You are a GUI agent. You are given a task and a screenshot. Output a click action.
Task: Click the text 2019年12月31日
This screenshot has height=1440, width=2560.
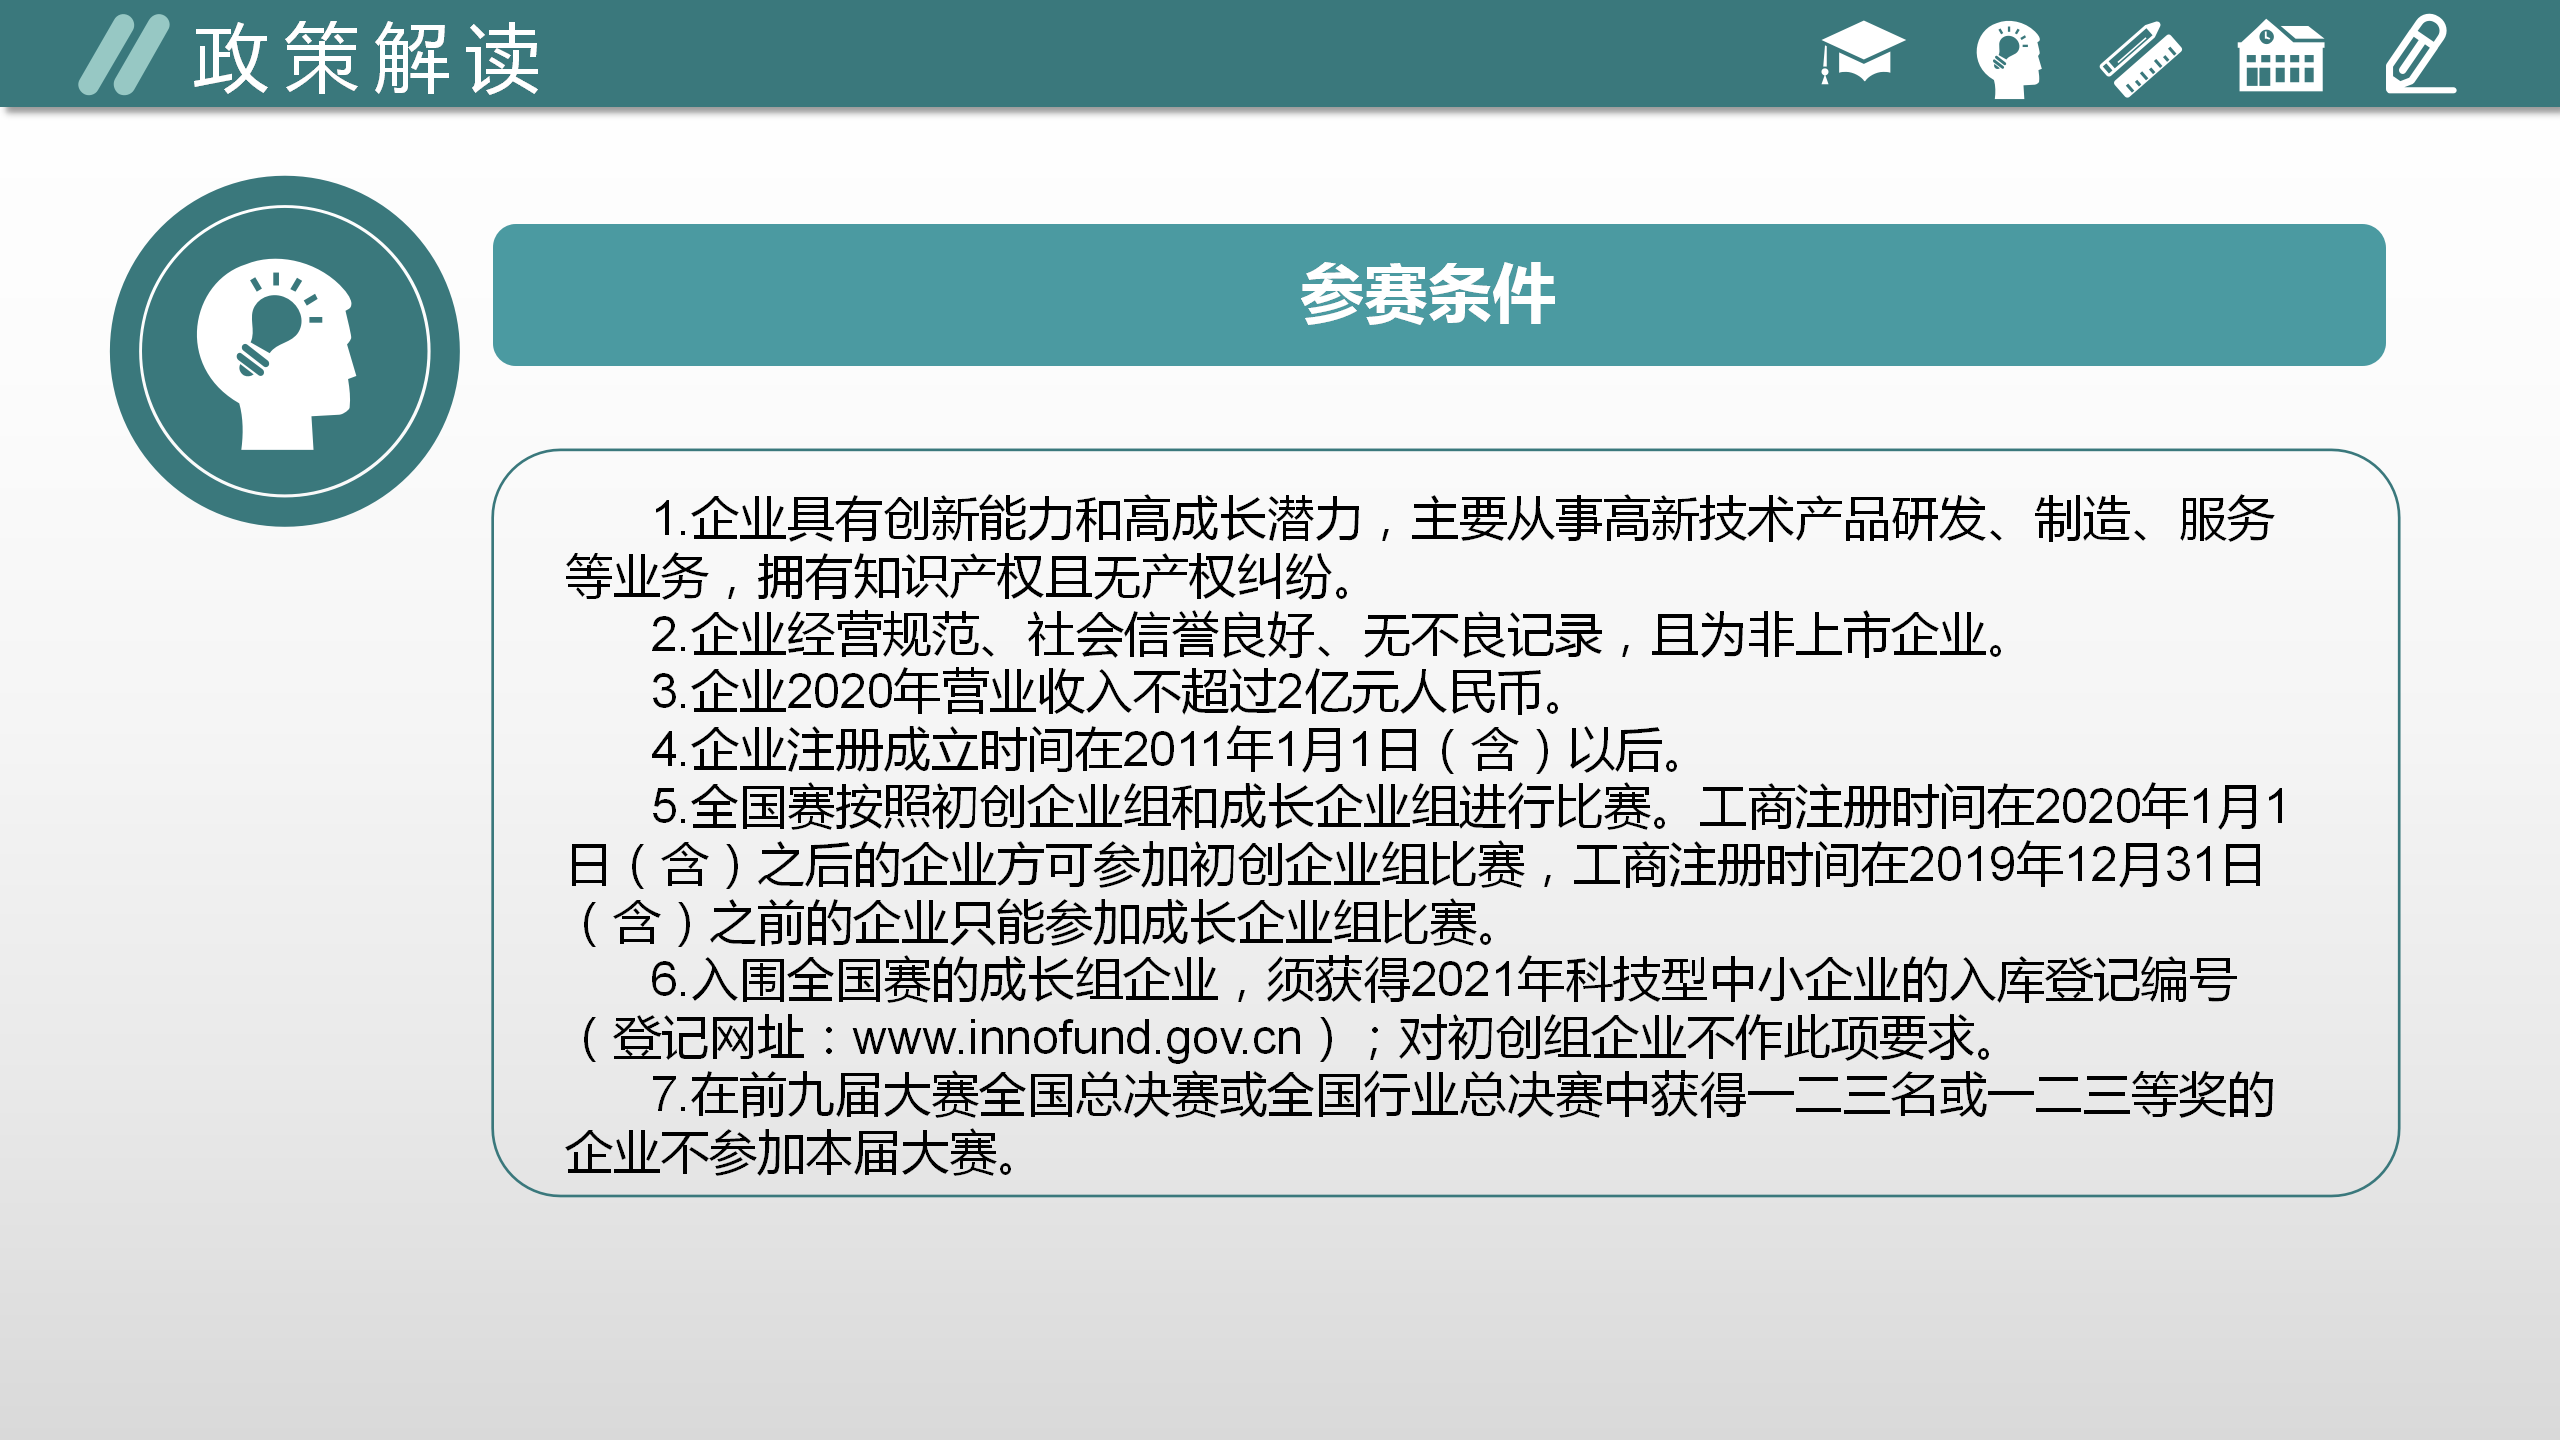(x=2084, y=866)
